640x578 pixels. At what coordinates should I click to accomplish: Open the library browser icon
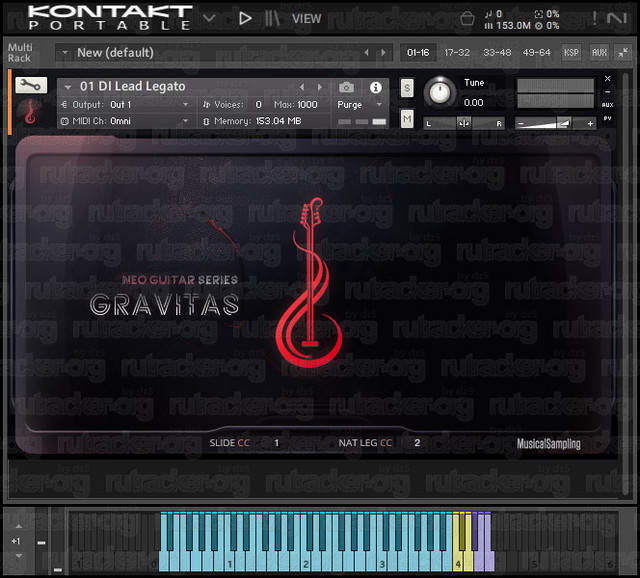click(272, 18)
